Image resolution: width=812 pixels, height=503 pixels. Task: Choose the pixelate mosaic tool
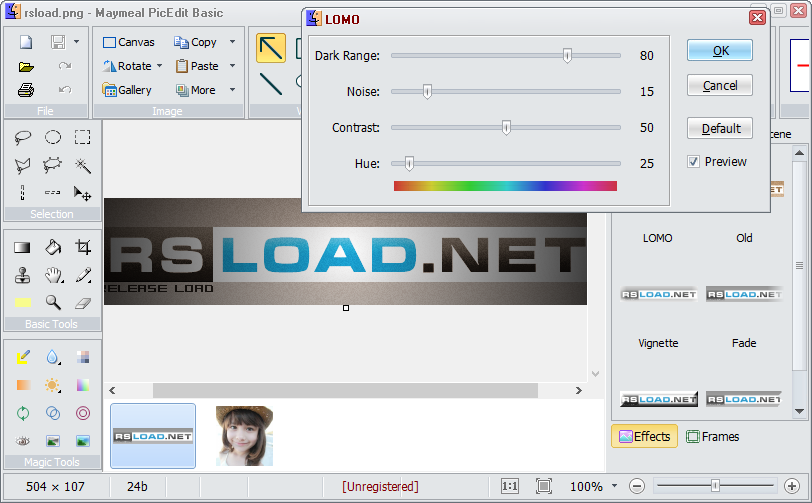pyautogui.click(x=83, y=357)
